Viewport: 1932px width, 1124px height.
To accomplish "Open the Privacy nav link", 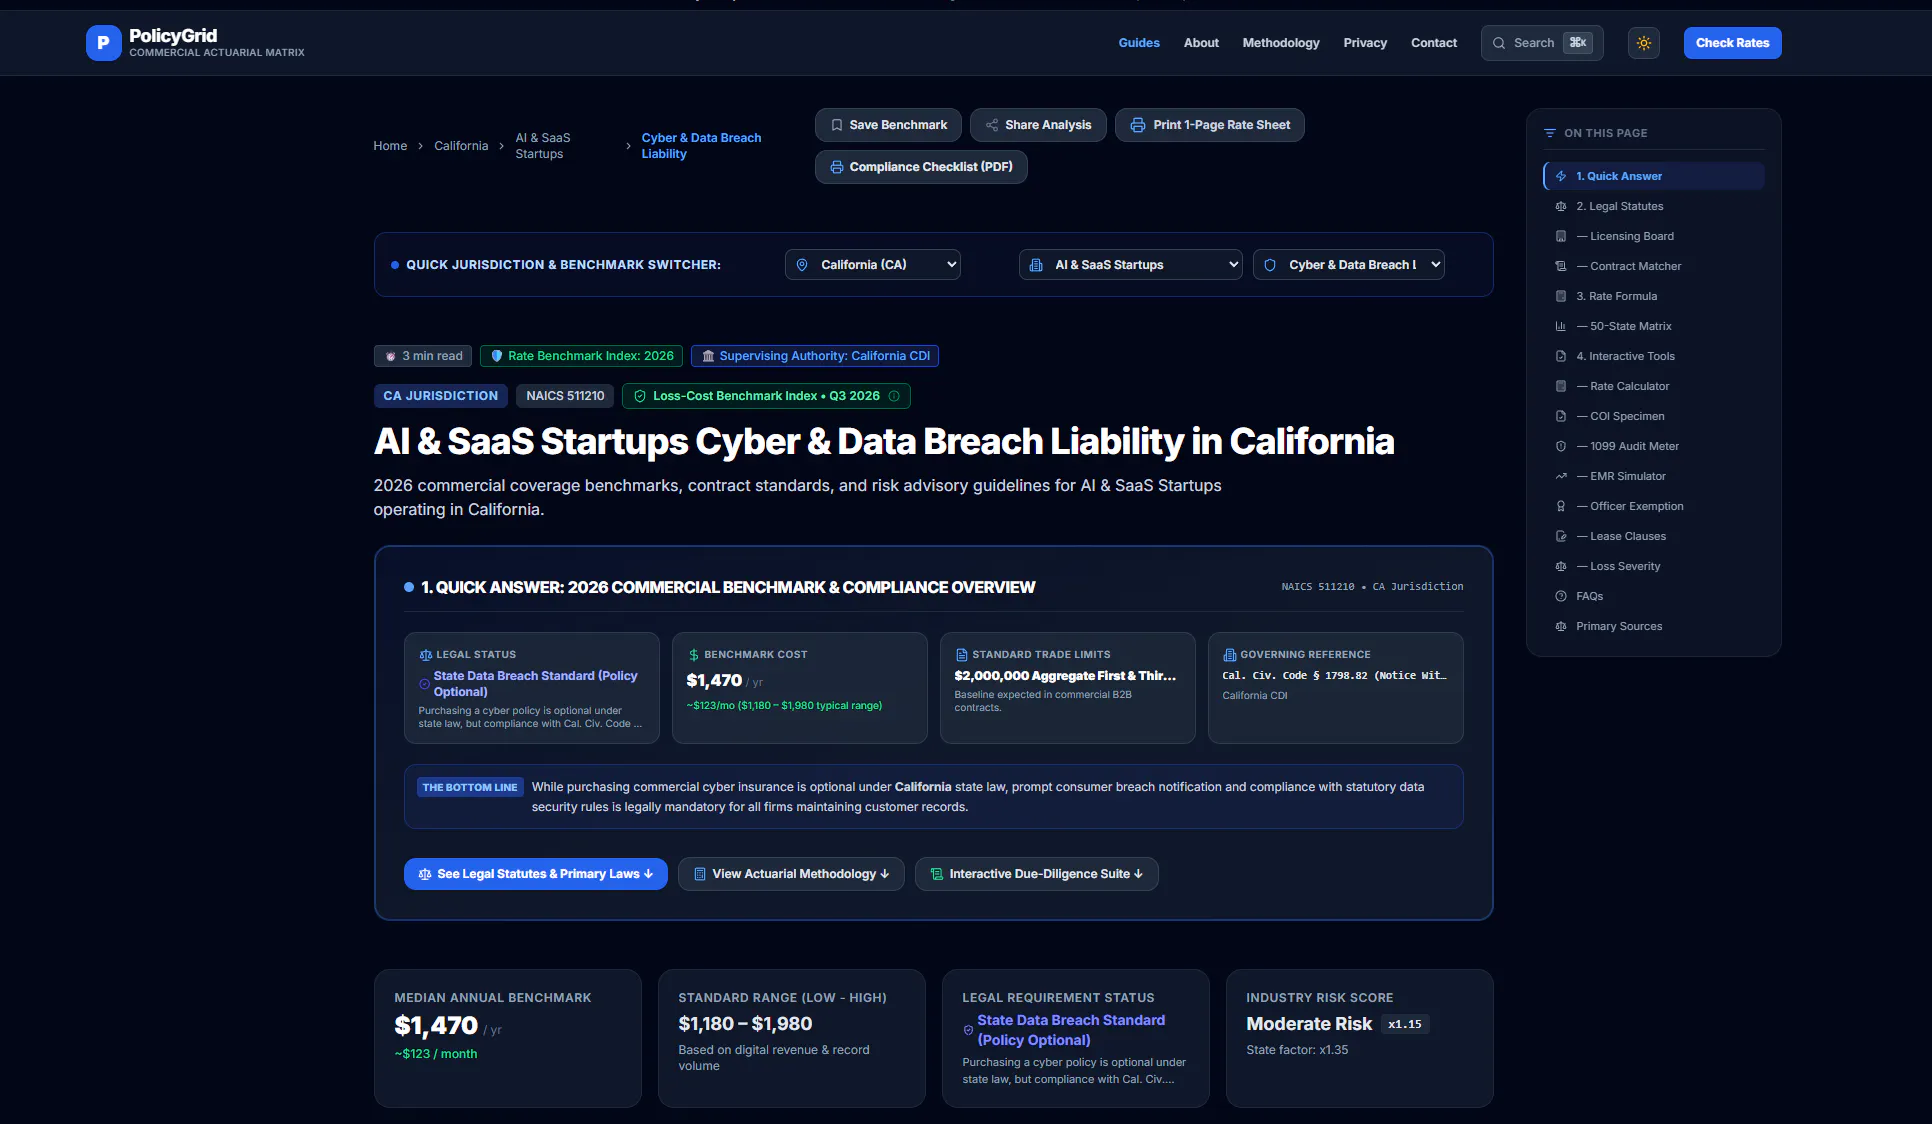I will tap(1364, 43).
